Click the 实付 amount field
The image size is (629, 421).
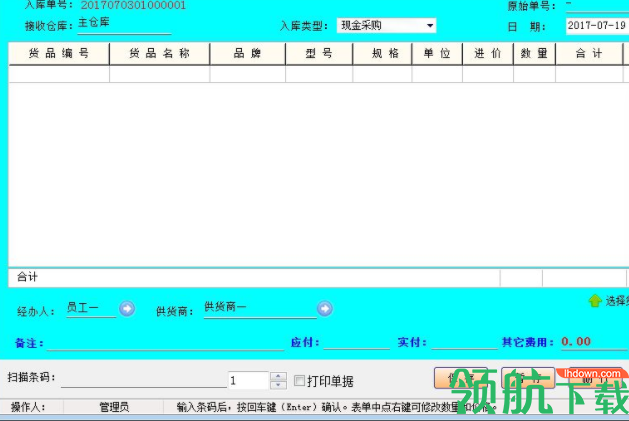tap(465, 342)
